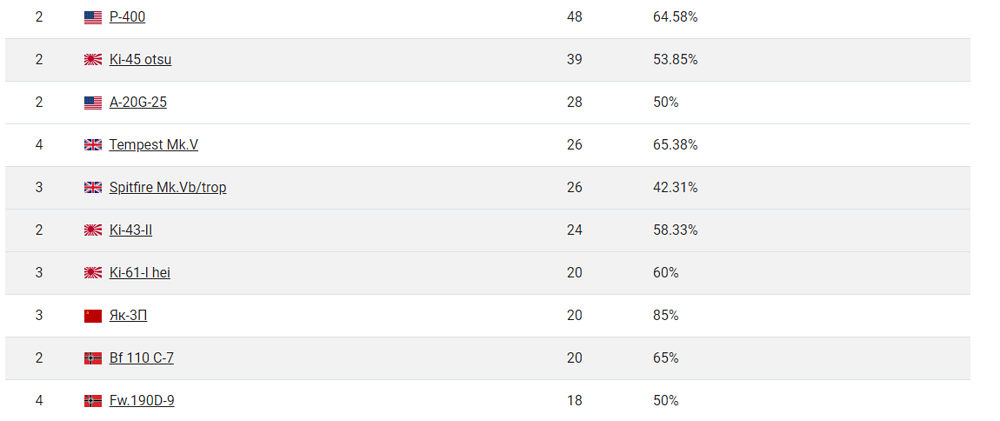Open the Tempest Mk.V page link
This screenshot has height=421, width=1000.
(154, 145)
